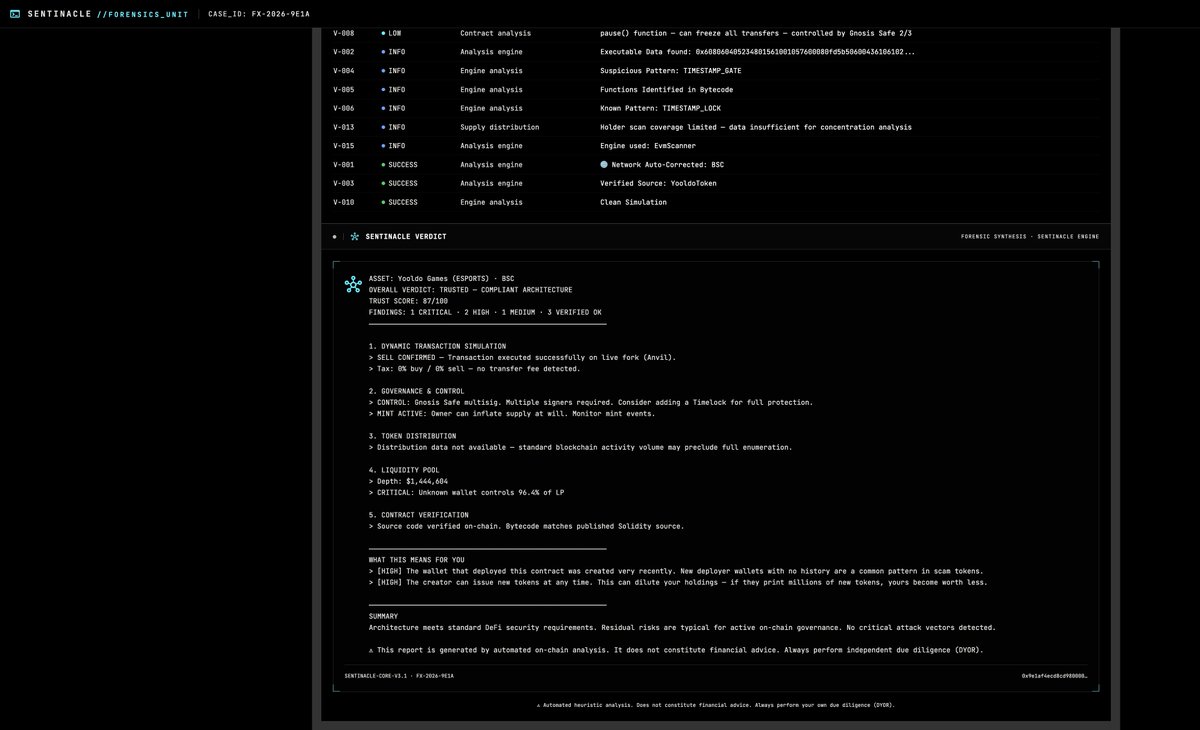Click 'Tax: 0% buy / 0% sell' line
1200x730 pixels.
click(476, 368)
